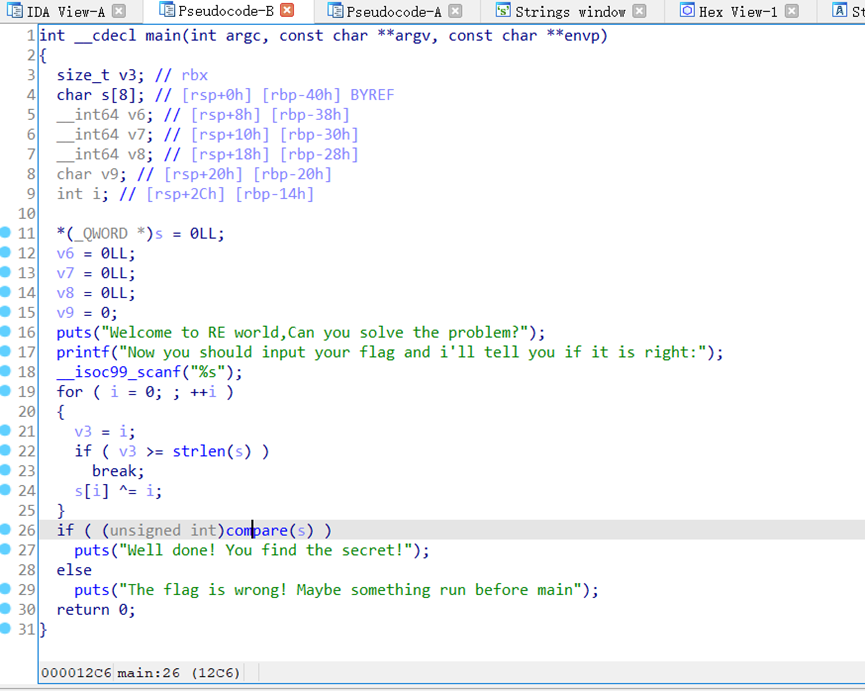This screenshot has width=865, height=691.
Task: Close the Strings window tab
Action: (639, 11)
